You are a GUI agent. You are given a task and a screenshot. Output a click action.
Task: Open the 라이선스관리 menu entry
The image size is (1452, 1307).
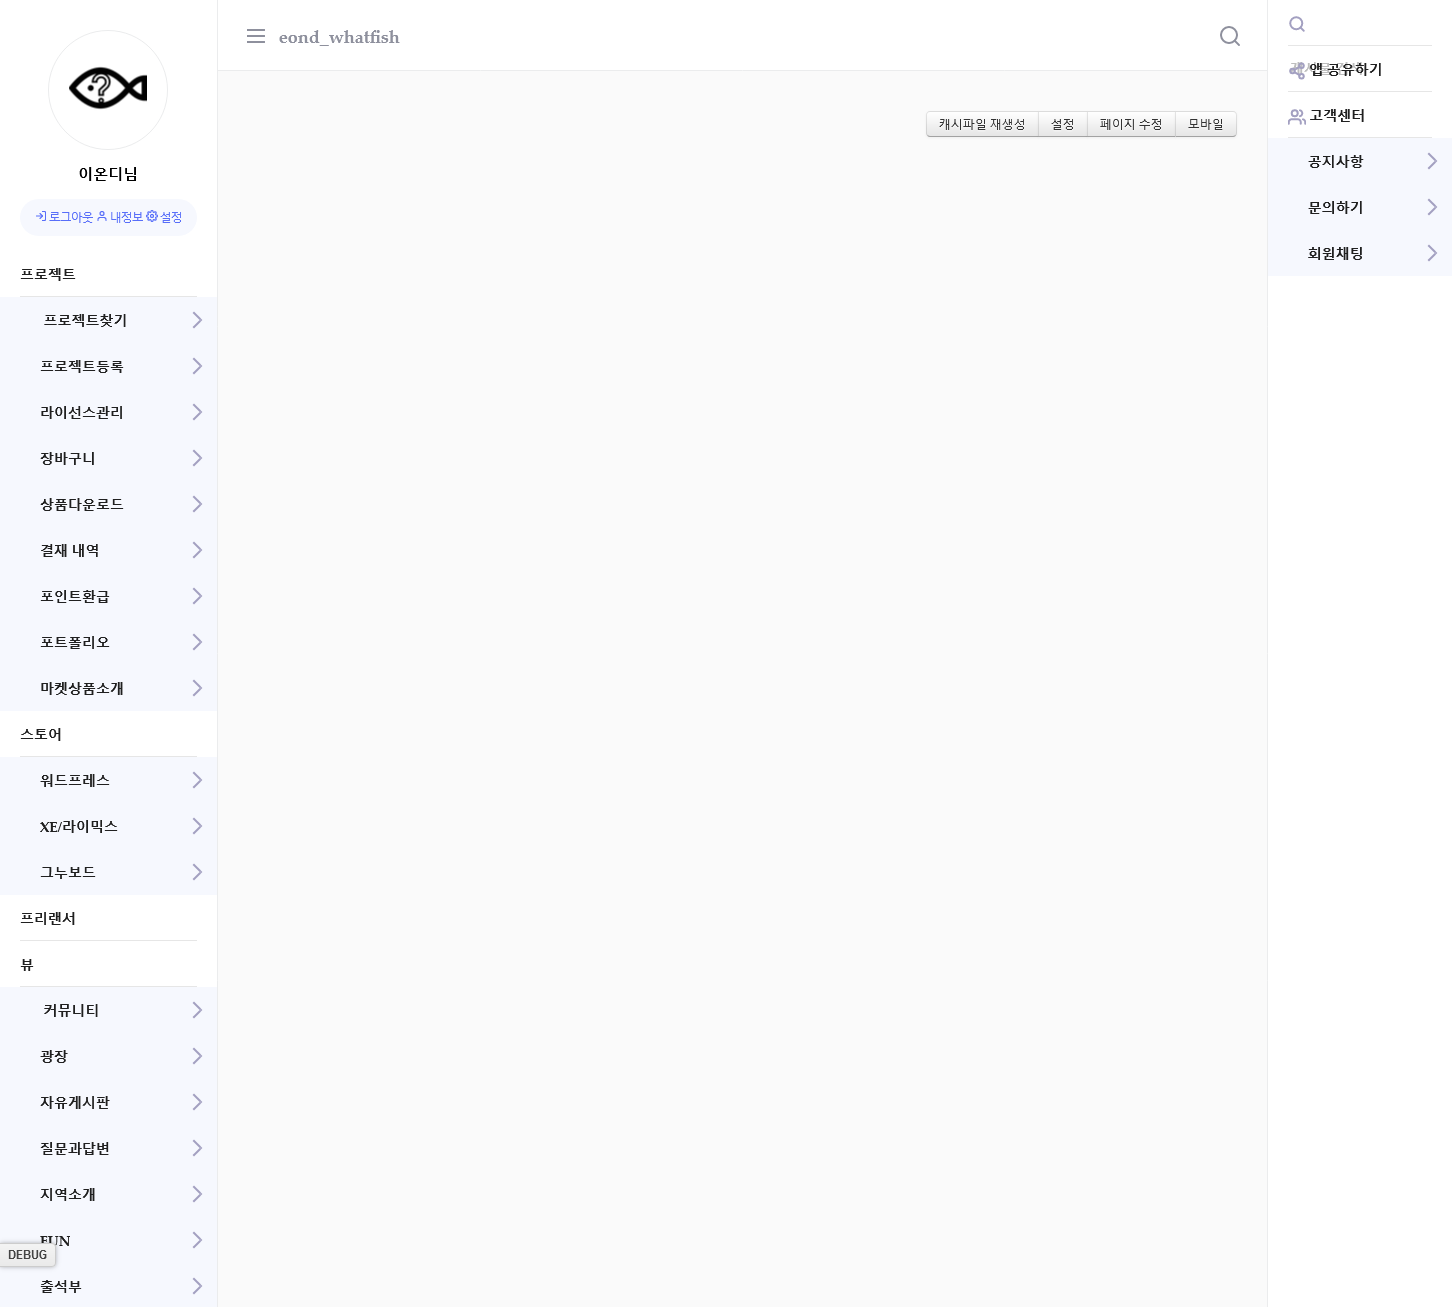82,412
